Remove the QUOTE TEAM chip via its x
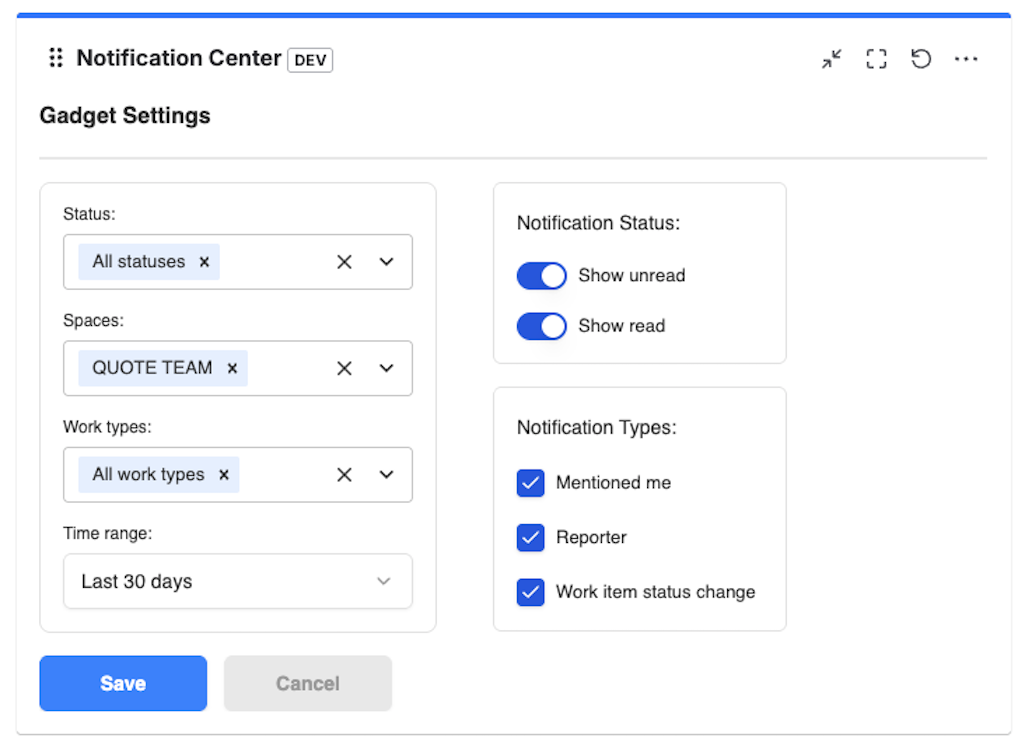Viewport: 1032px width, 745px height. 231,368
